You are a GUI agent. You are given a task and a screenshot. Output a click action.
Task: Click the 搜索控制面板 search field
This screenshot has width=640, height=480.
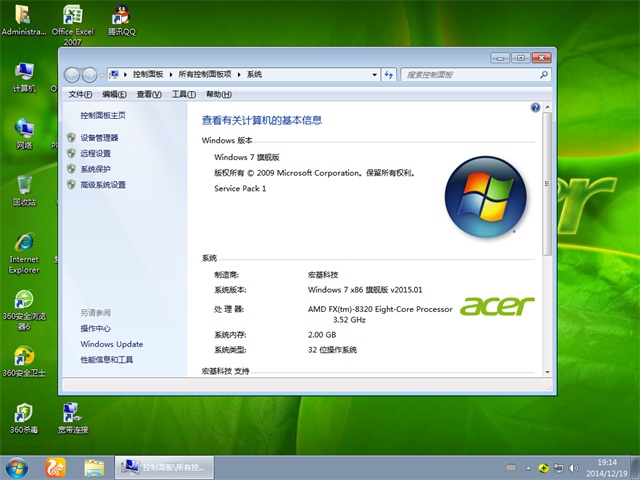pos(468,75)
